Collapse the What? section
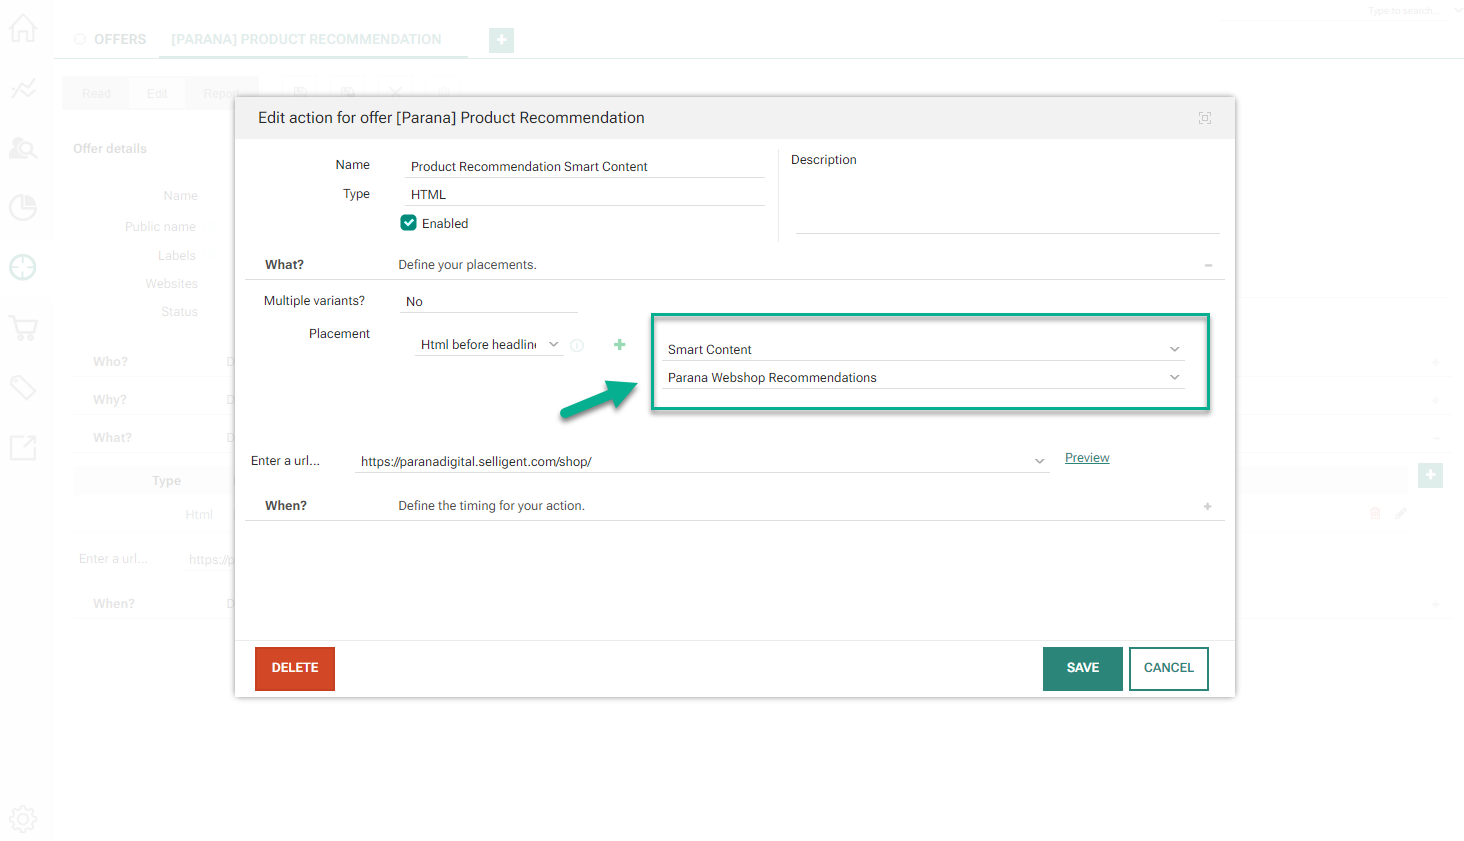 pyautogui.click(x=1207, y=266)
